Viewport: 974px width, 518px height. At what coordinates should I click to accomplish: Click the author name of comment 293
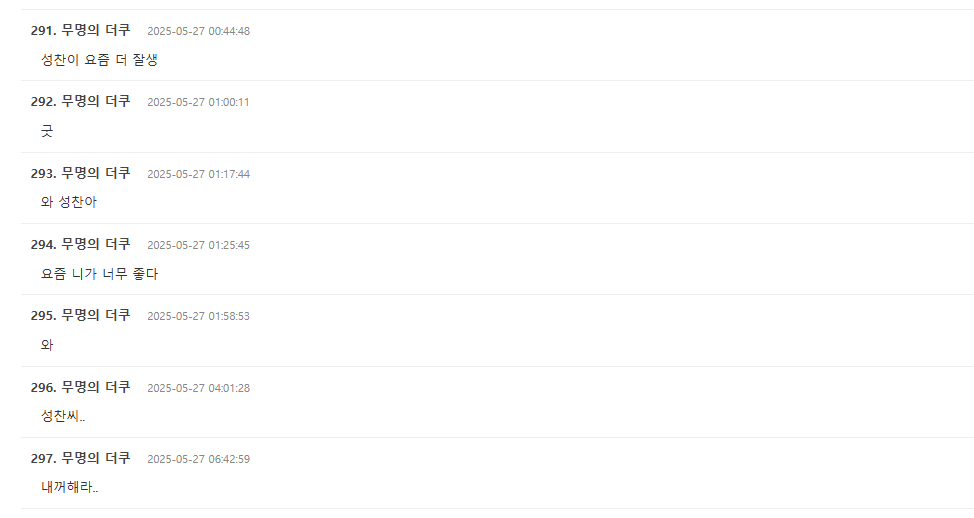coord(95,173)
